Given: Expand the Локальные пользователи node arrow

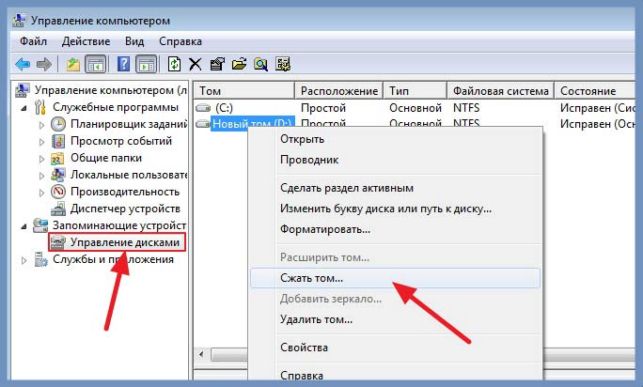Looking at the screenshot, I should [41, 175].
